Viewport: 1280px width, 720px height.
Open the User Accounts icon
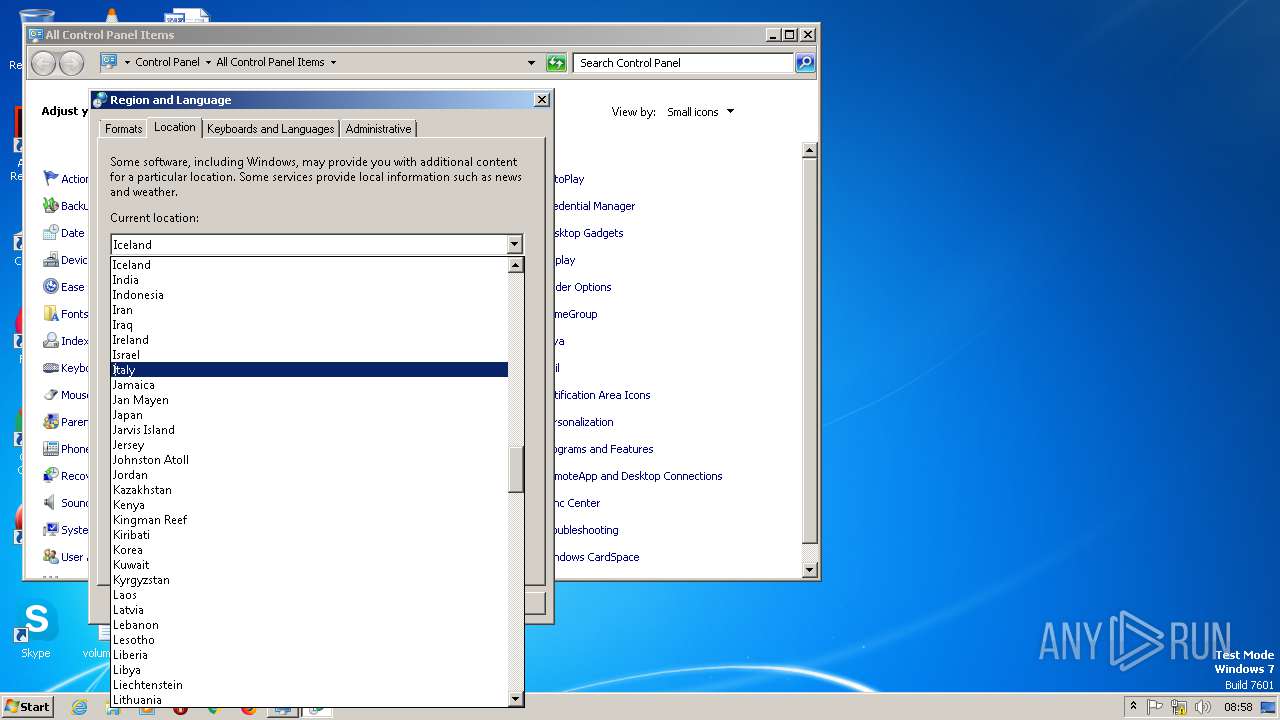tap(51, 556)
